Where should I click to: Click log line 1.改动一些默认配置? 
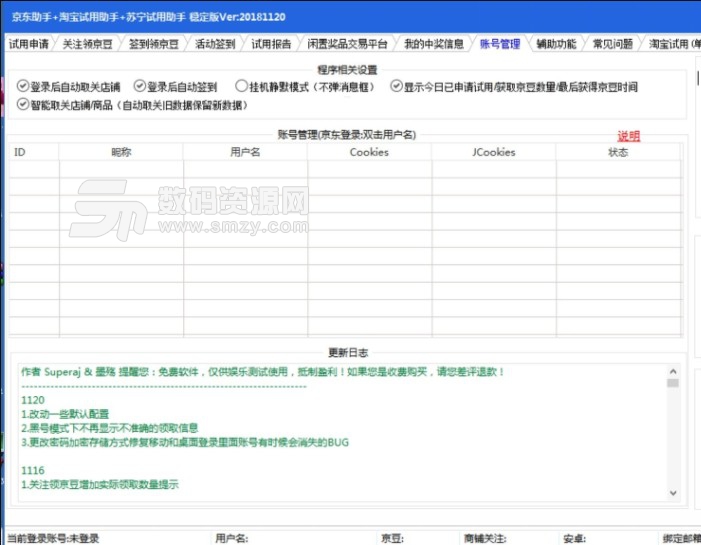pos(65,414)
